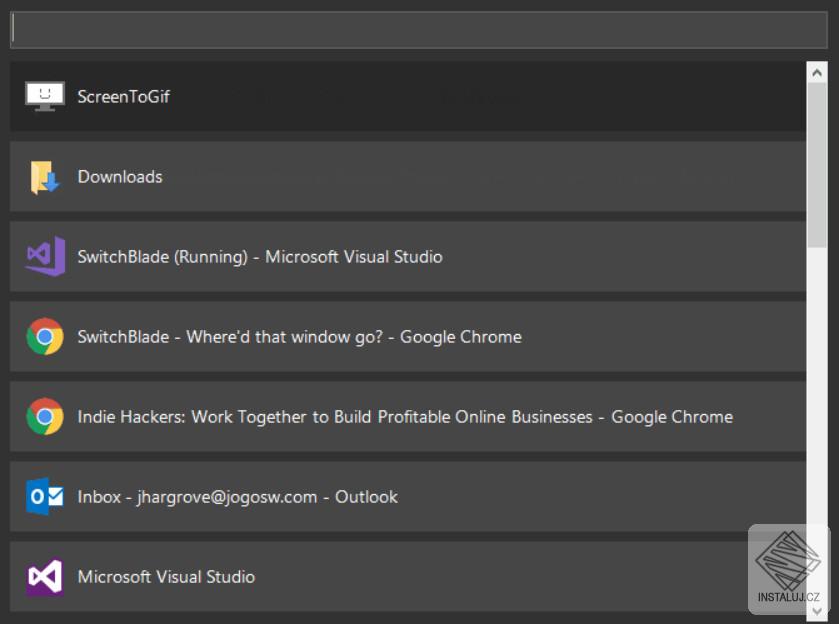Click the scrollbar track below the thumb
The width and height of the screenshot is (839, 624).
click(817, 400)
